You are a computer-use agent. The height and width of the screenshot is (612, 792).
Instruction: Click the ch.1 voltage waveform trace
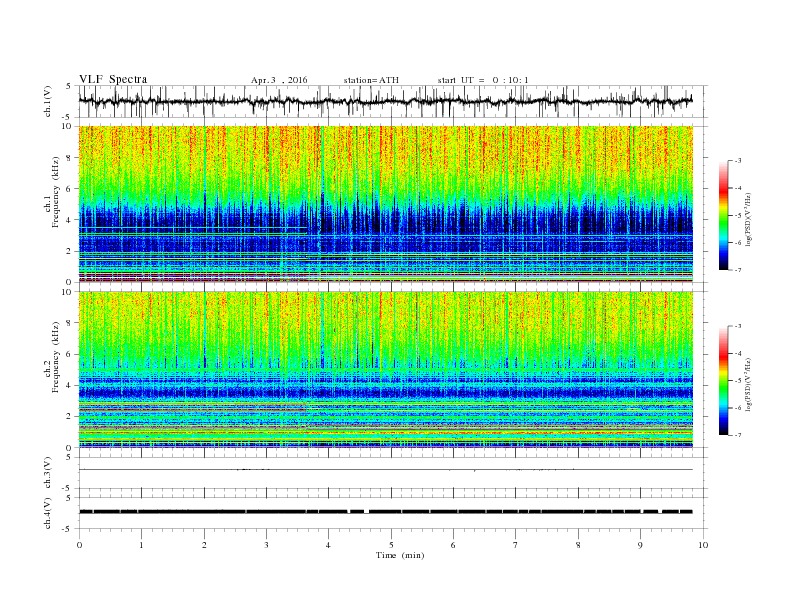(385, 101)
